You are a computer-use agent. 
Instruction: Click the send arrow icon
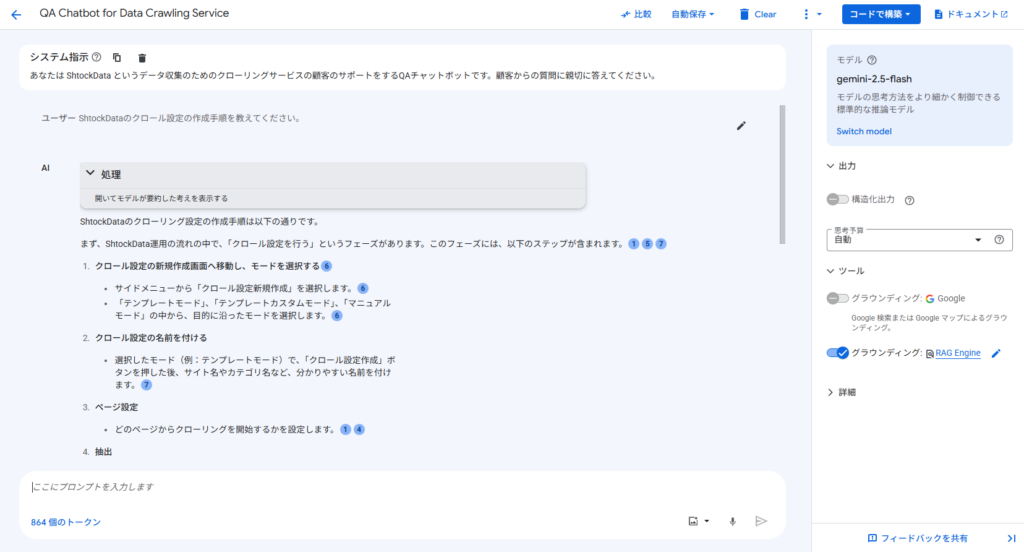tap(761, 521)
